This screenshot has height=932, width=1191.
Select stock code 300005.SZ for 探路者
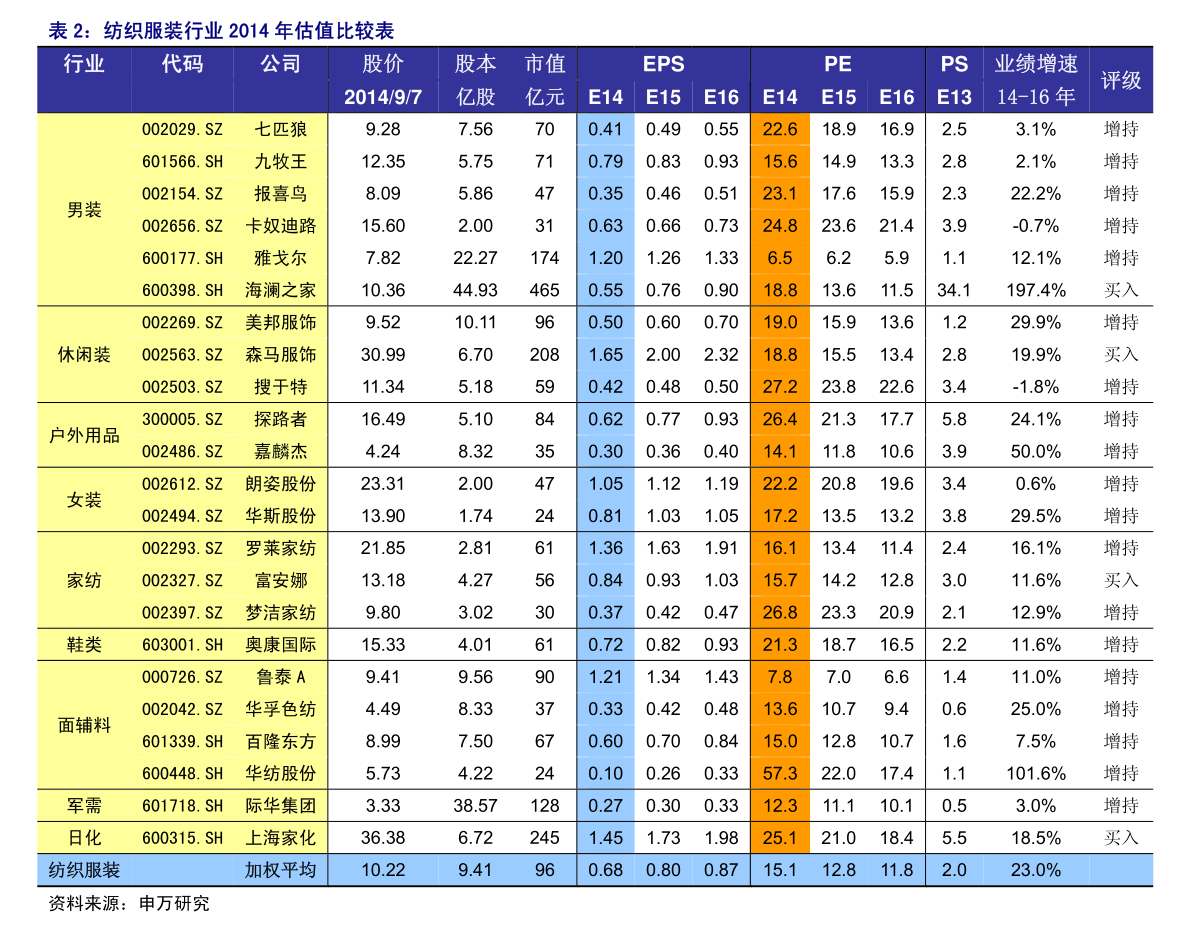click(182, 419)
